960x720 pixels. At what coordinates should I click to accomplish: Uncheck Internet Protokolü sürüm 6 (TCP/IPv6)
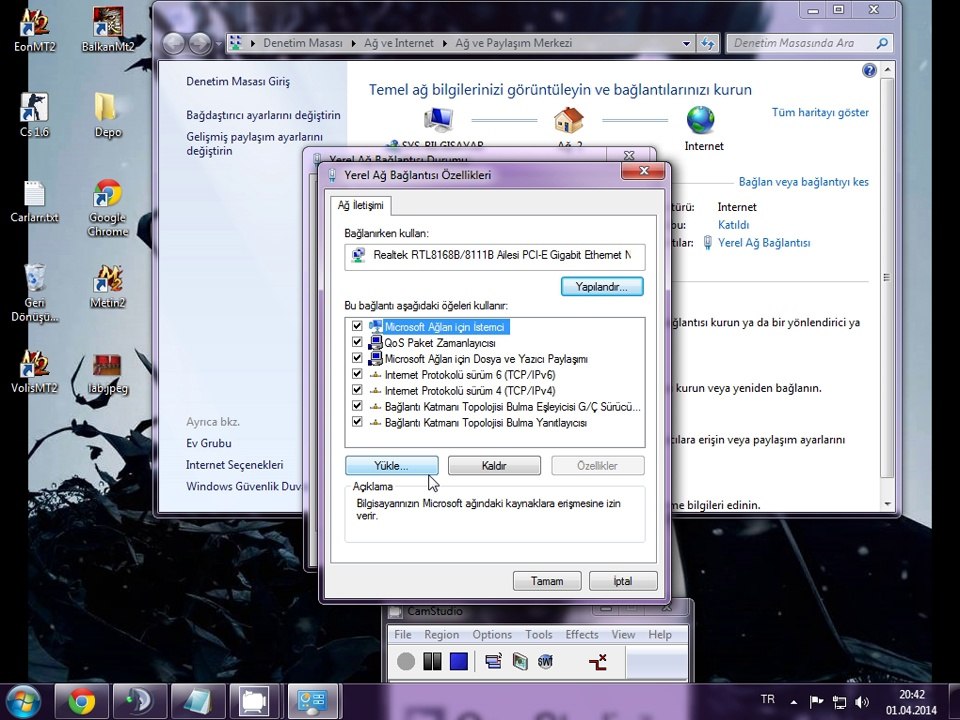357,374
